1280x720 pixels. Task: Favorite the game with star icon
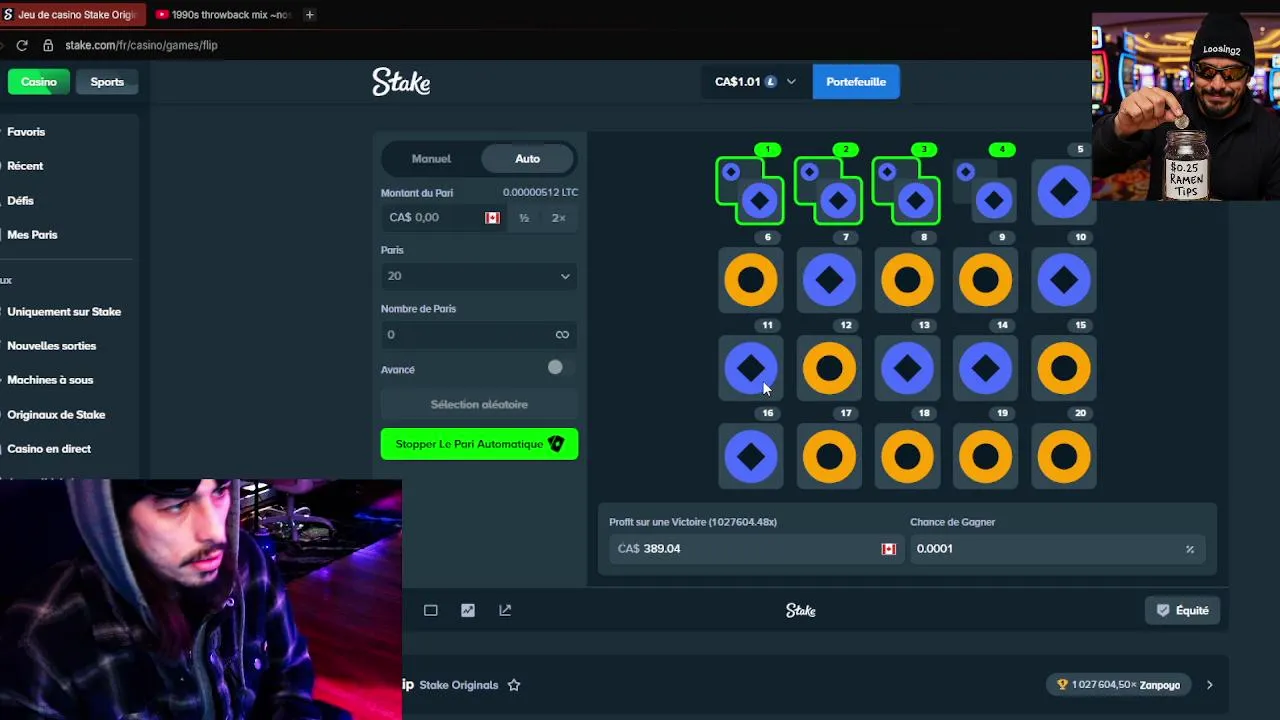click(x=514, y=685)
